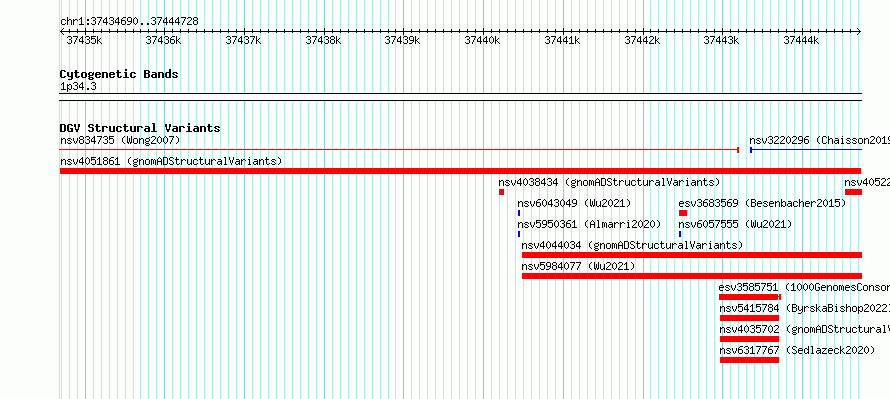Click the blue nsv3220296 variant line
890x399 pixels.
click(806, 150)
